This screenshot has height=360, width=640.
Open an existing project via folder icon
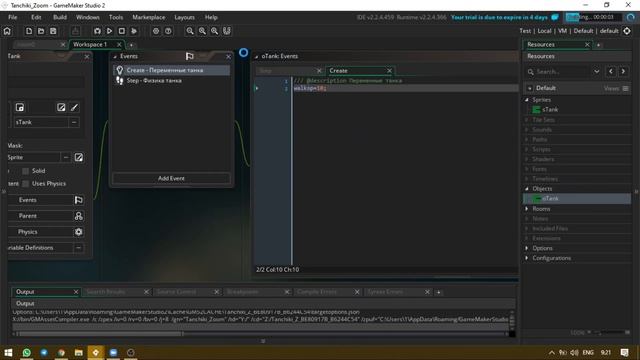(41, 31)
